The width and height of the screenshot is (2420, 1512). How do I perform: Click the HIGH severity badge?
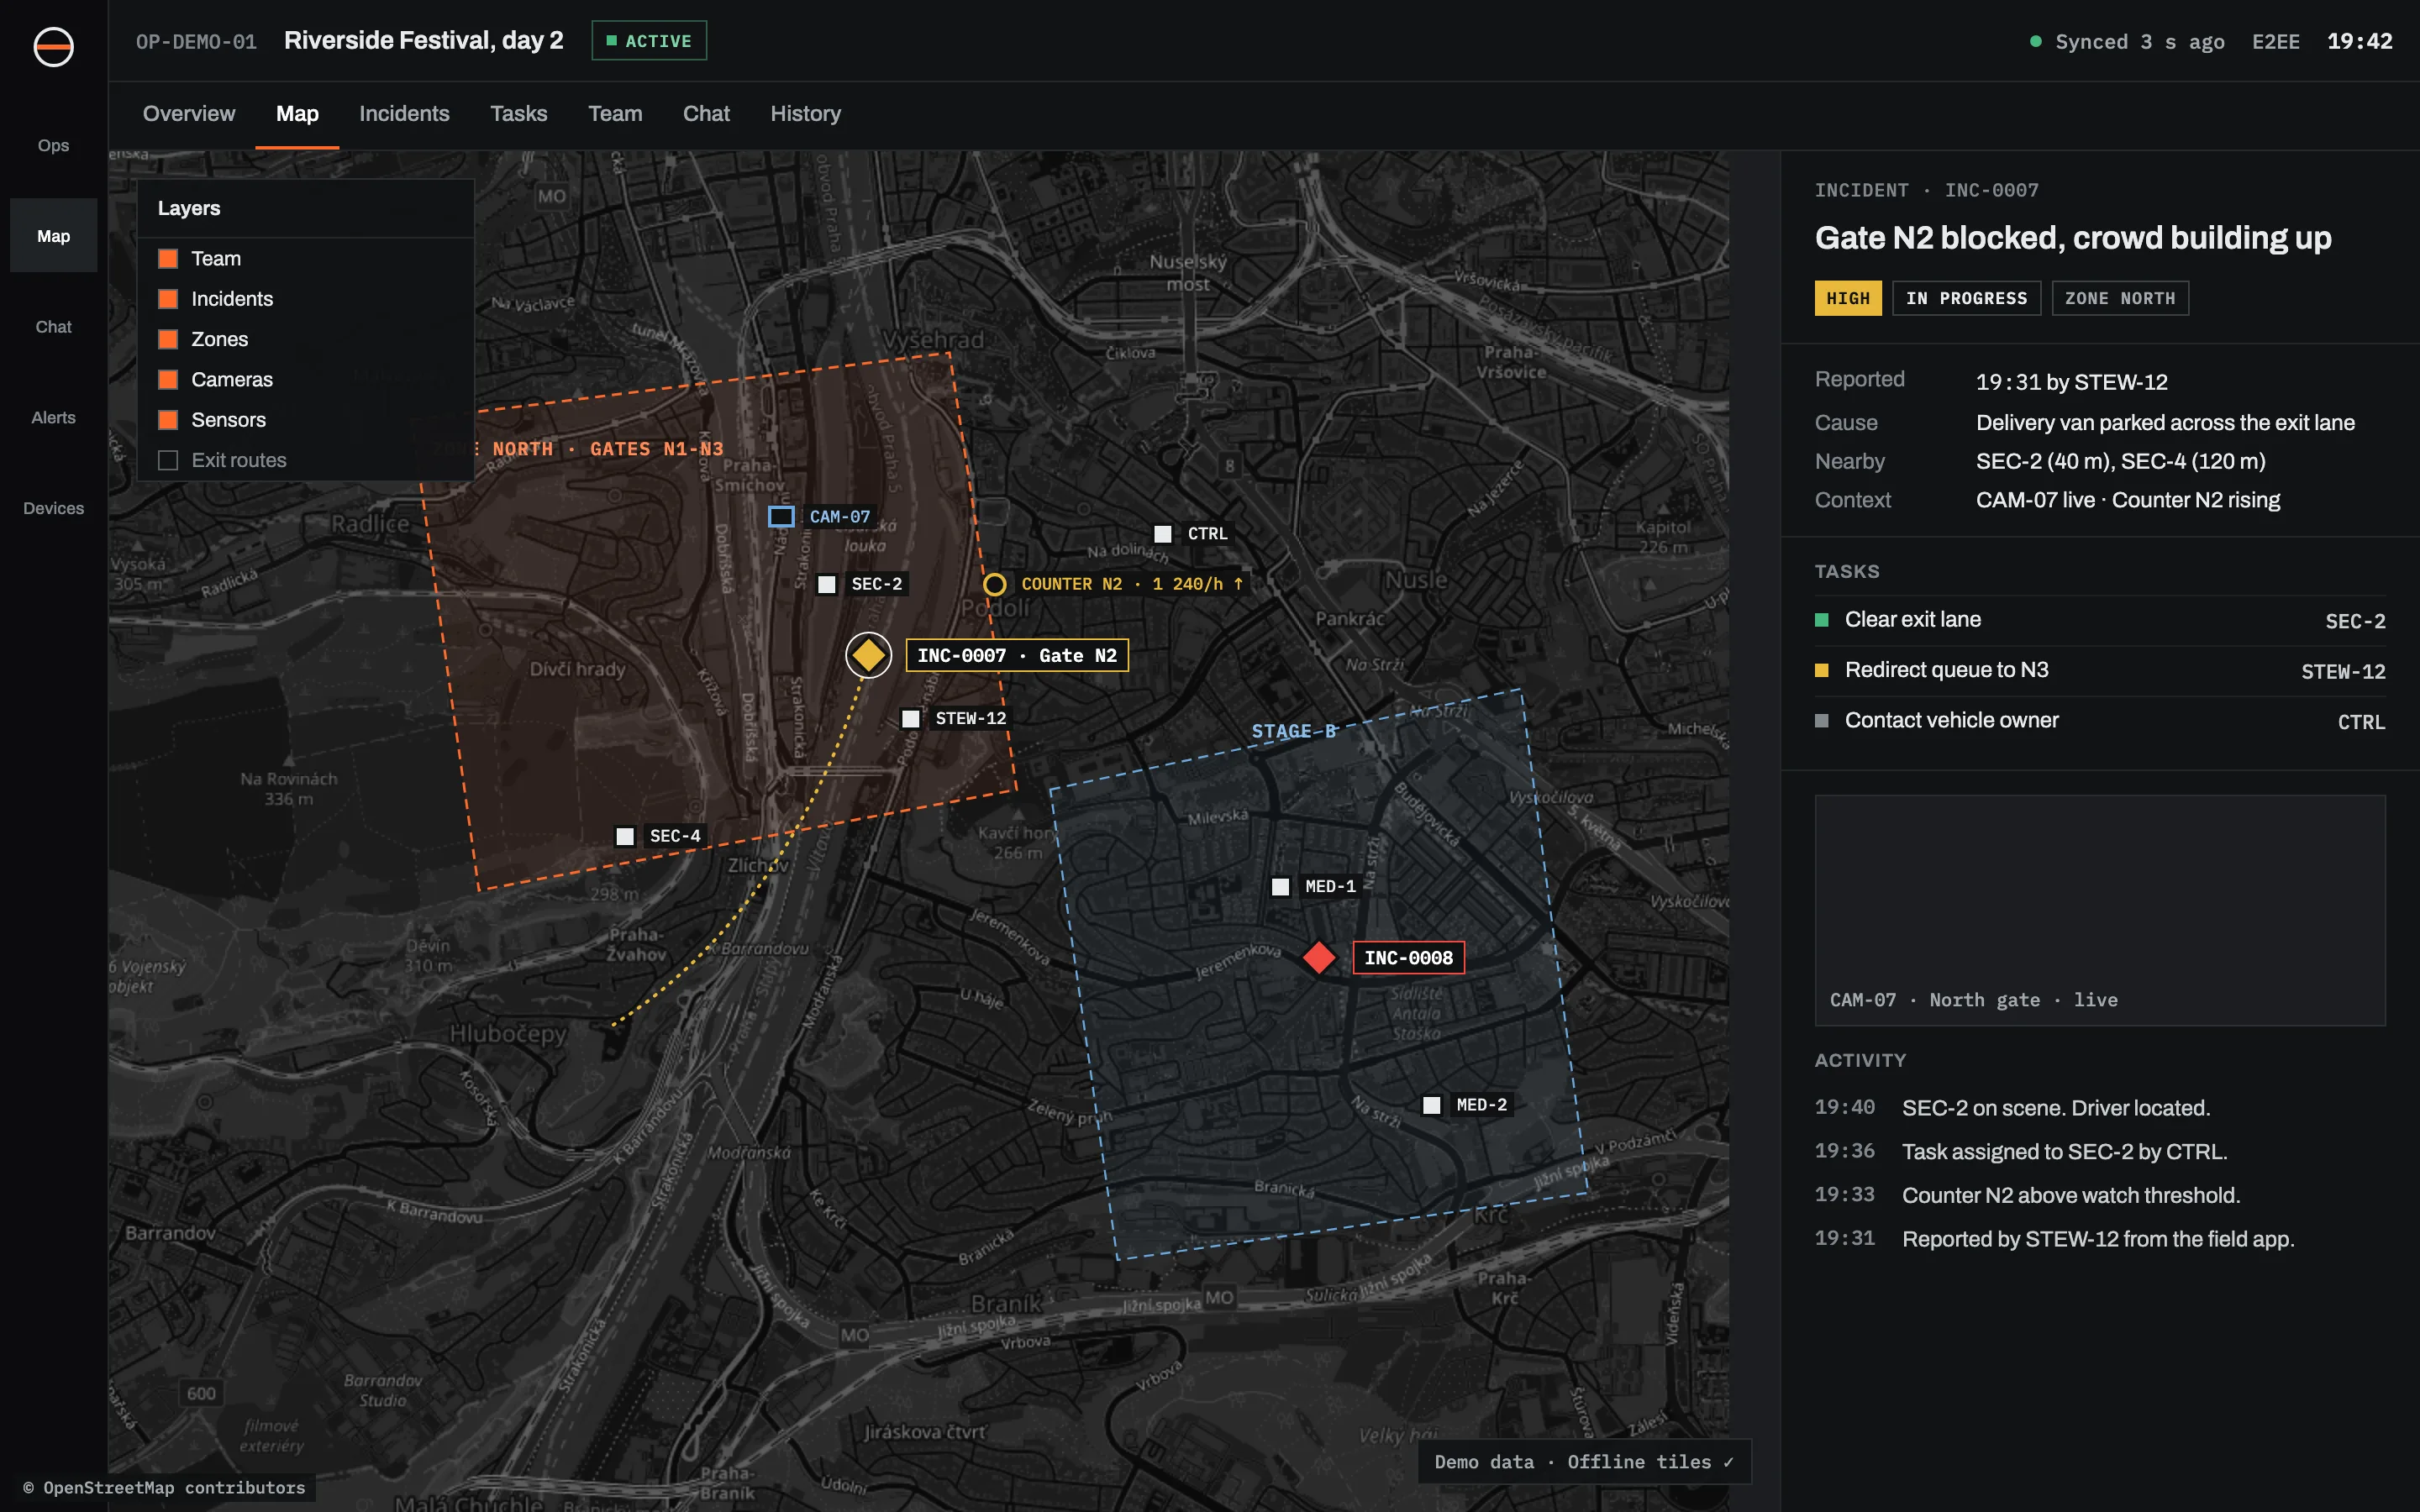(1848, 298)
